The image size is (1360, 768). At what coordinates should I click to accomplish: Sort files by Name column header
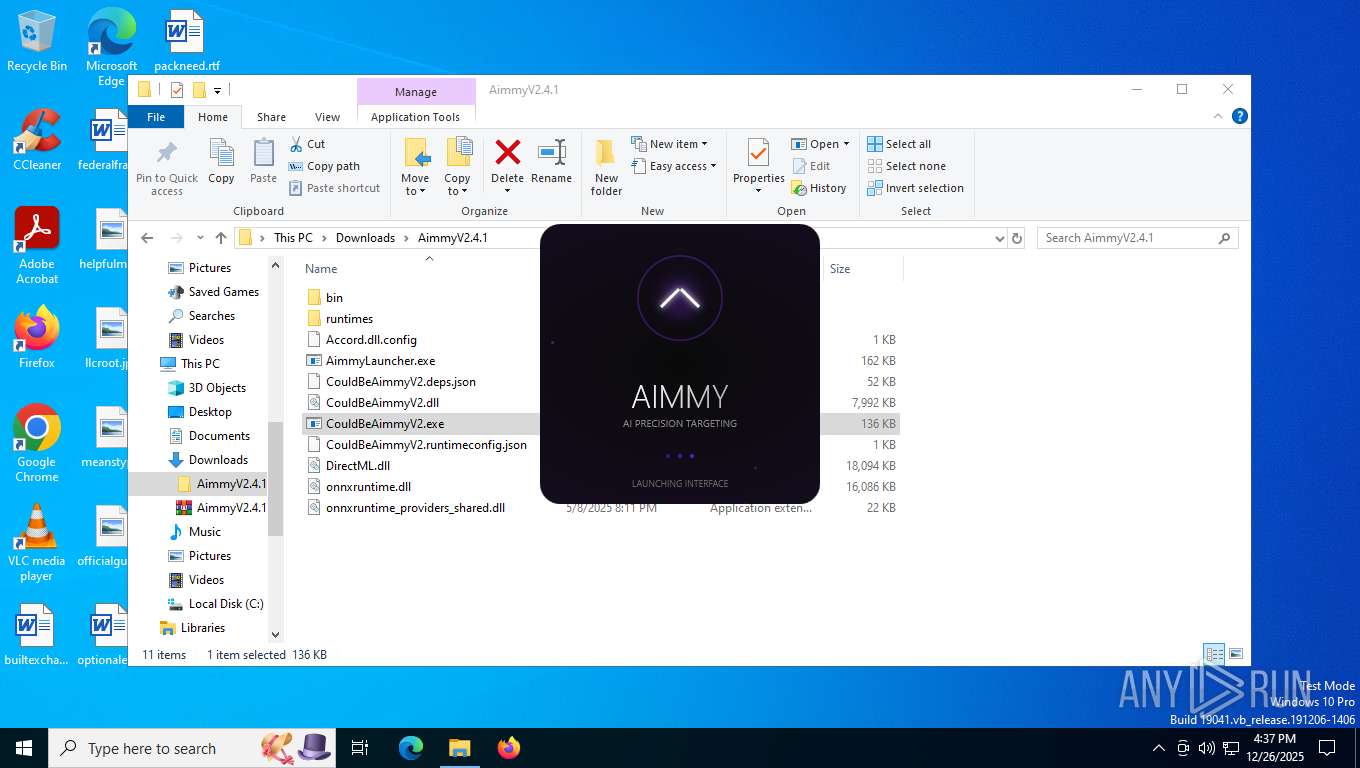point(321,269)
